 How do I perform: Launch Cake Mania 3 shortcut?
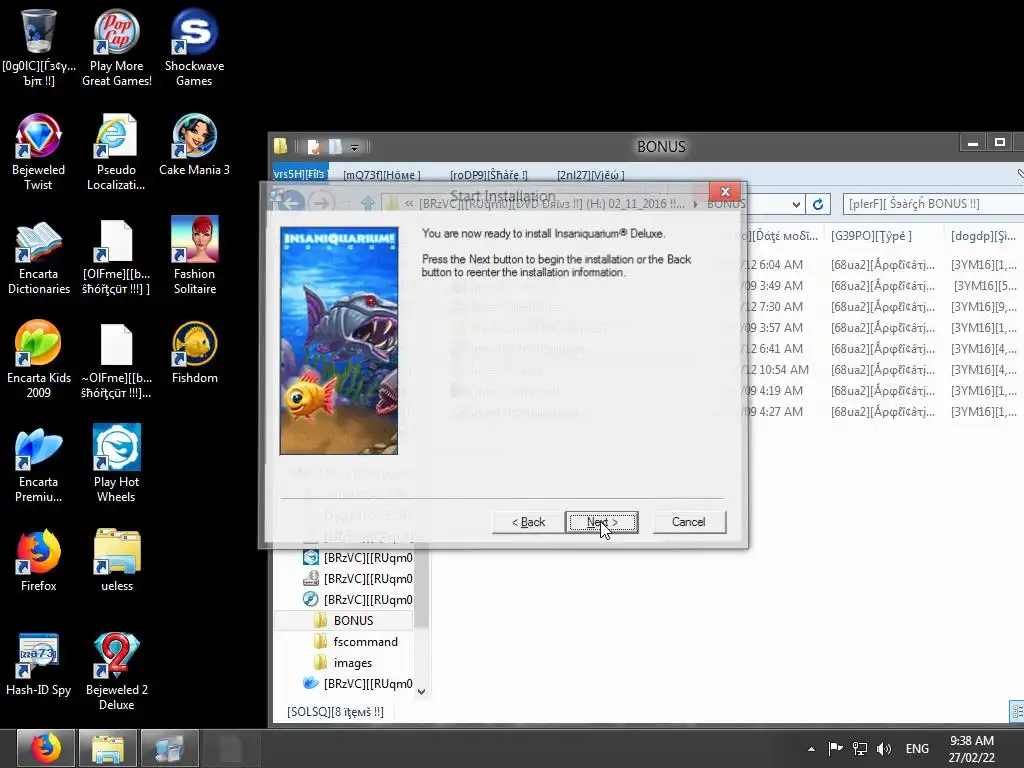click(194, 145)
